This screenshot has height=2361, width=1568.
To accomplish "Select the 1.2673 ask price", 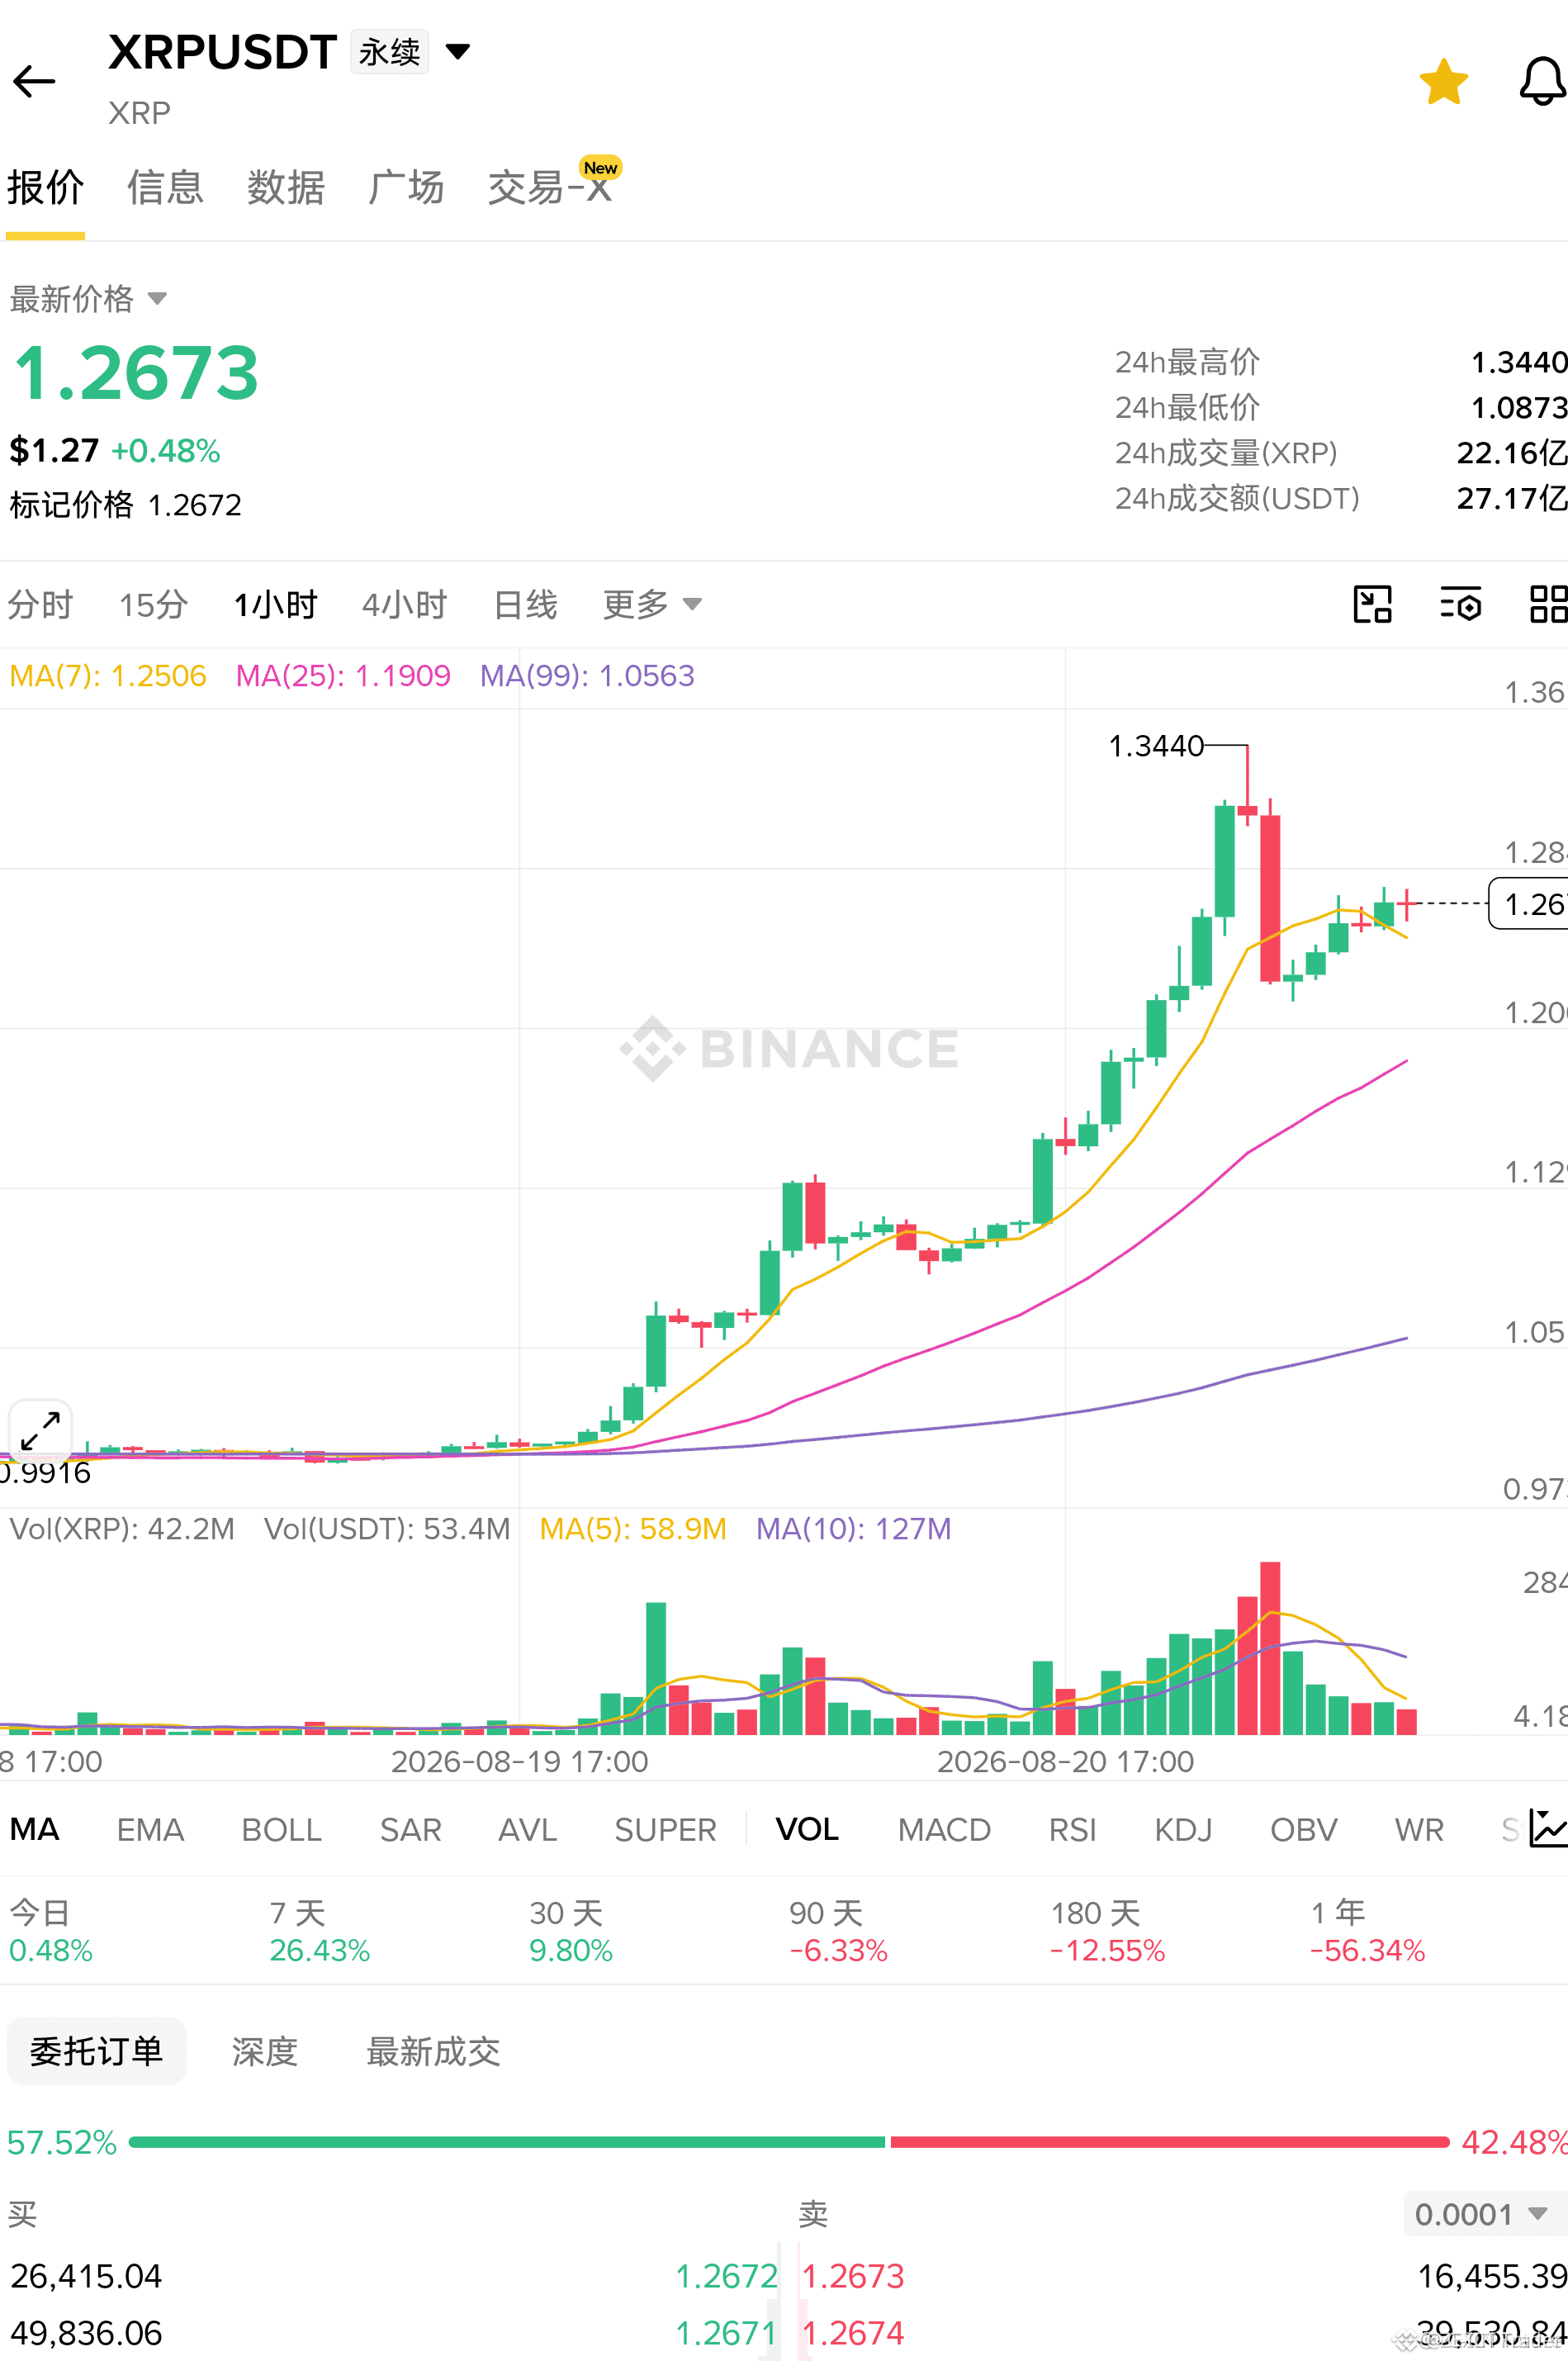I will tap(853, 2276).
